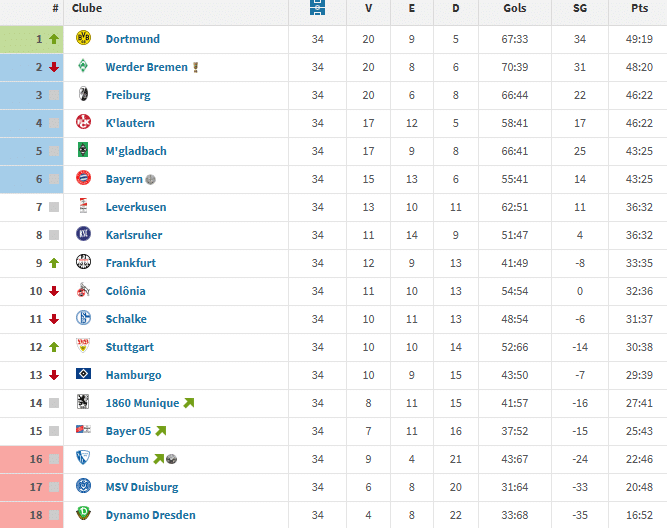Click the Schalke club crest icon
Image resolution: width=667 pixels, height=528 pixels.
(x=84, y=319)
